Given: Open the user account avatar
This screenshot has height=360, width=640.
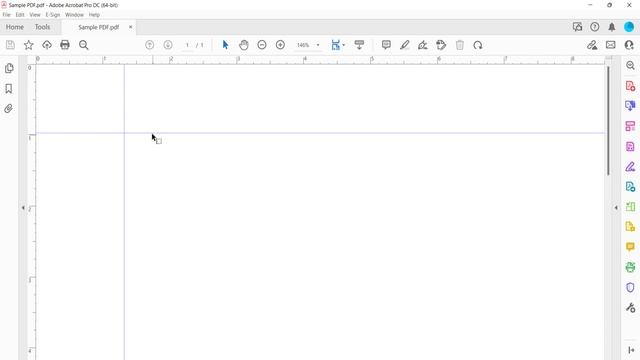Looking at the screenshot, I should click(x=629, y=27).
